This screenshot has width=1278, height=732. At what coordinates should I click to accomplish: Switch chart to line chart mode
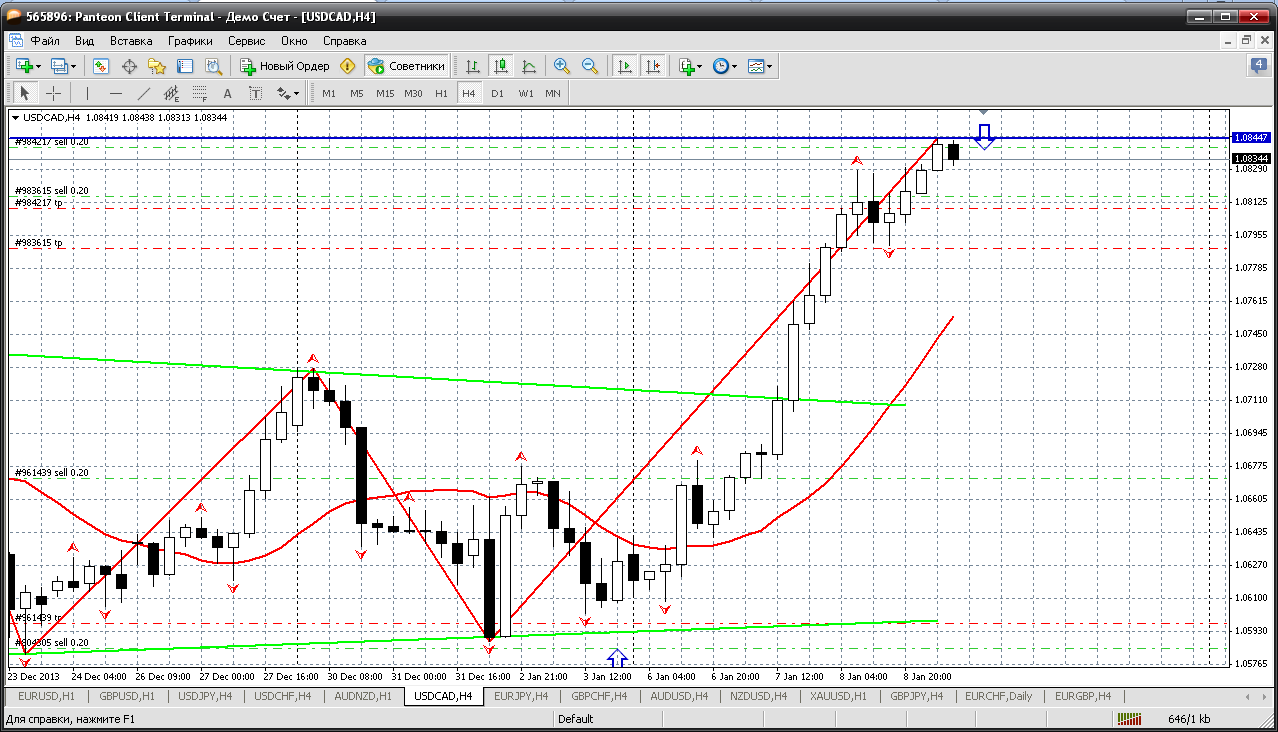coord(529,66)
